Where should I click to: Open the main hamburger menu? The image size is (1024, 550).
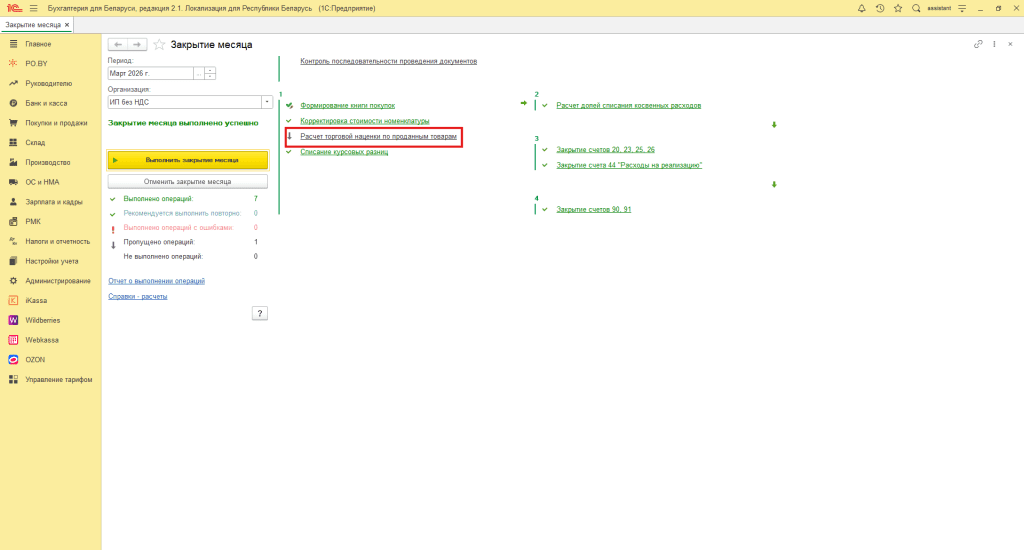click(33, 8)
